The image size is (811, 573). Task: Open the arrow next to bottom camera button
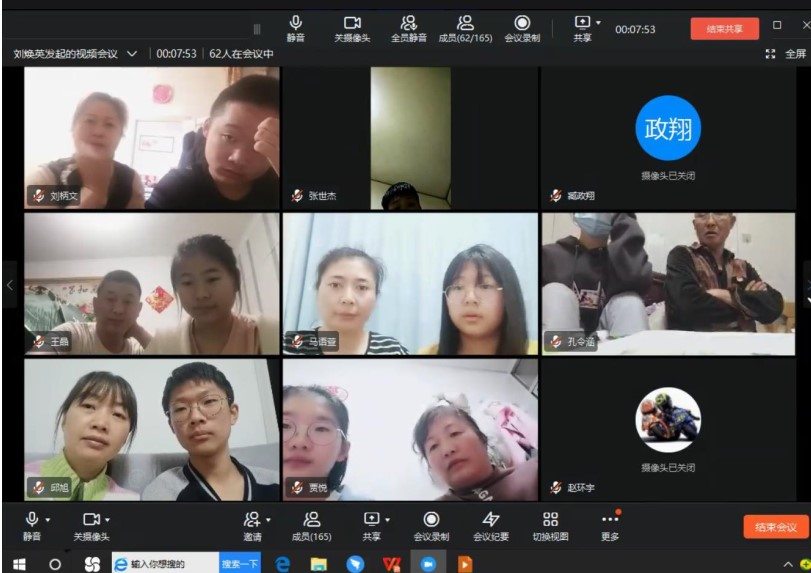click(x=107, y=520)
